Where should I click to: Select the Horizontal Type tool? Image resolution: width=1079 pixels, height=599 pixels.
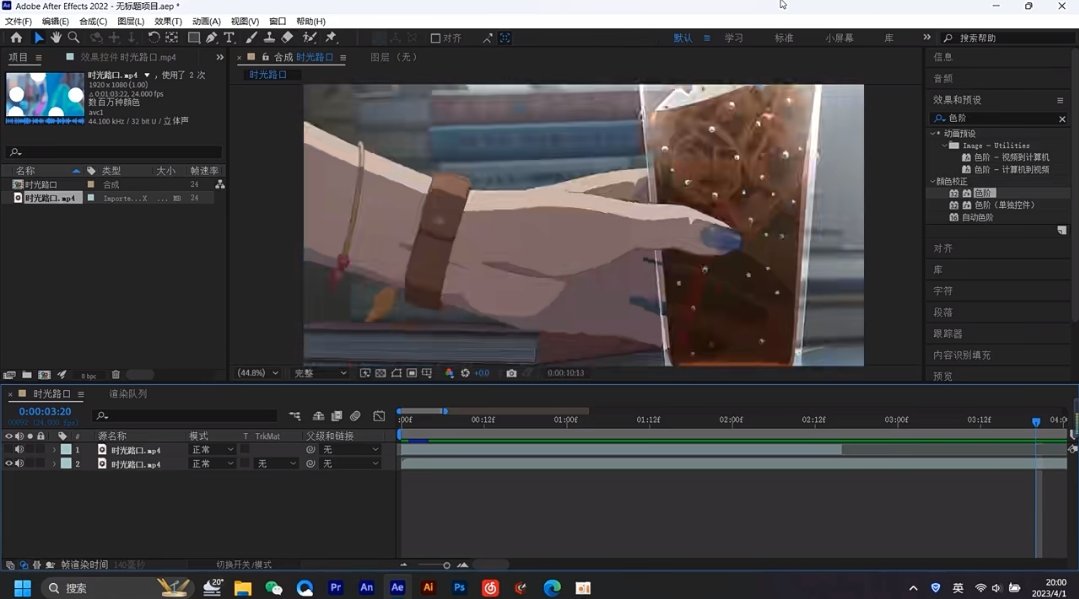[229, 38]
